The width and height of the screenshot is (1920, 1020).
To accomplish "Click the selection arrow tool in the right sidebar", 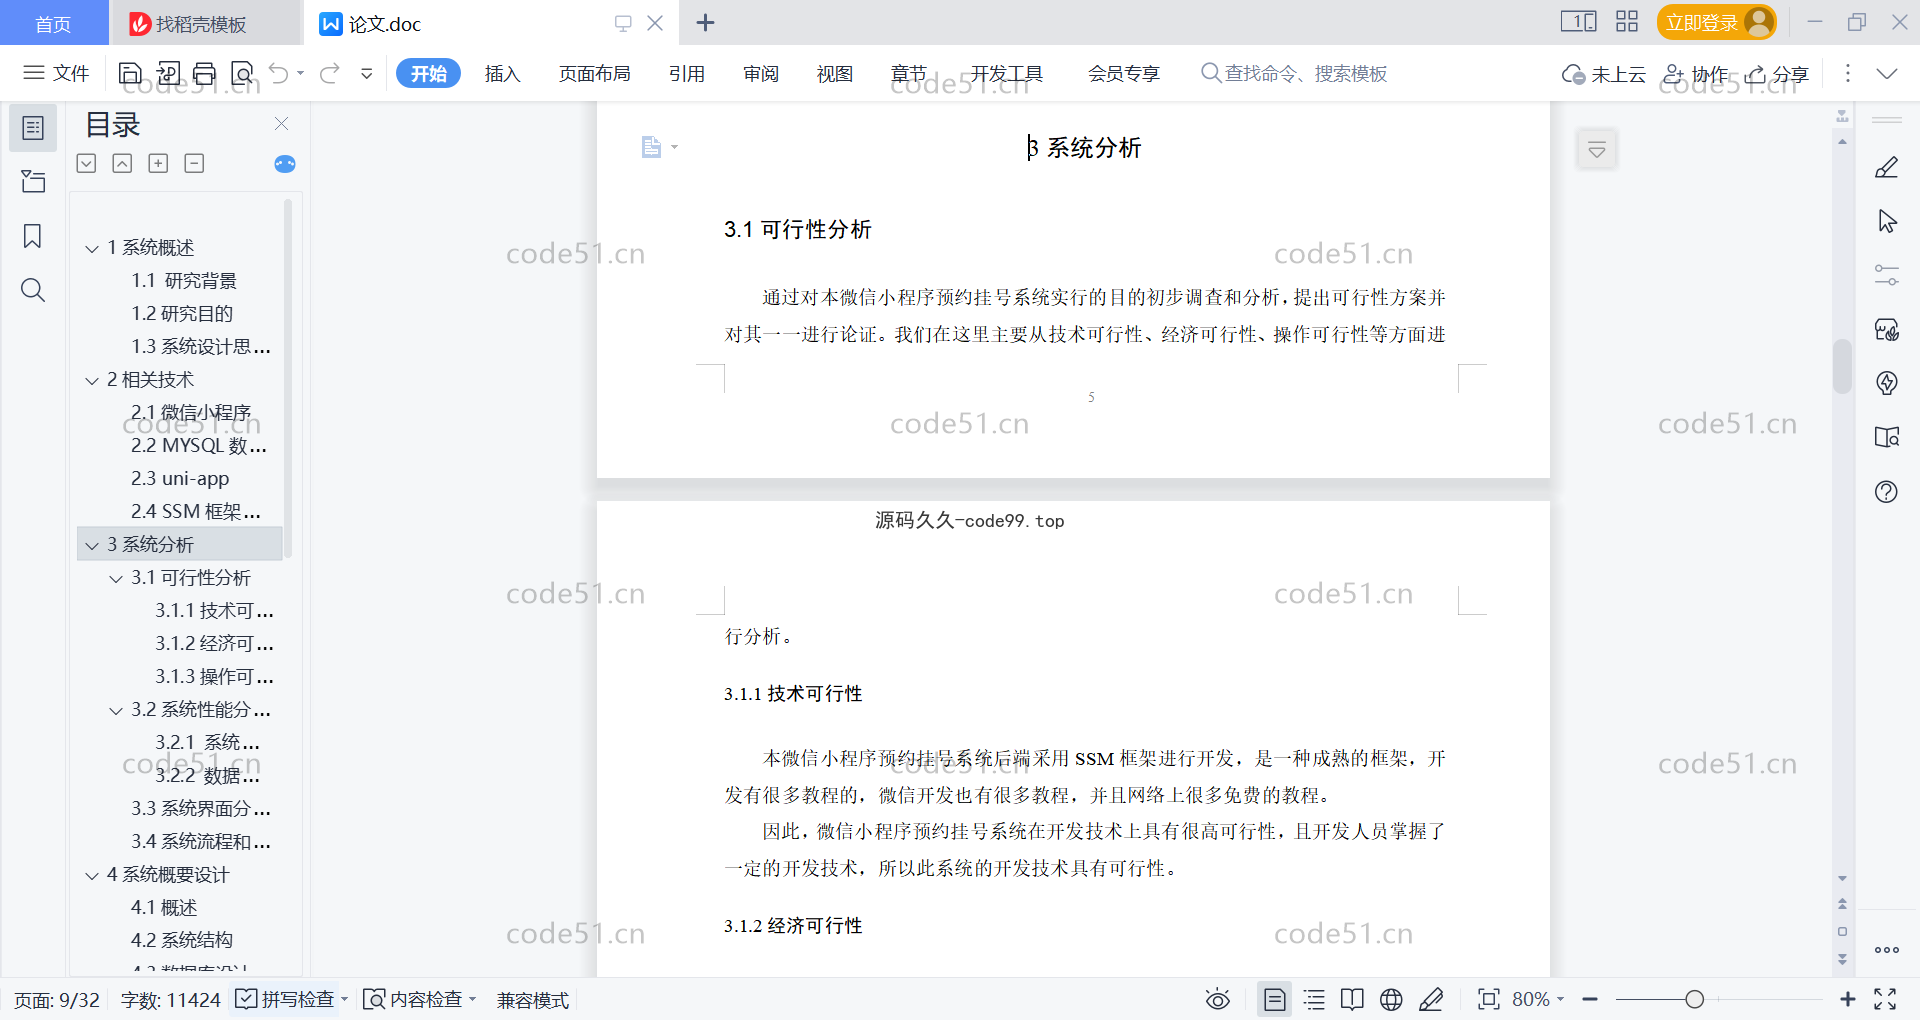I will coord(1887,221).
